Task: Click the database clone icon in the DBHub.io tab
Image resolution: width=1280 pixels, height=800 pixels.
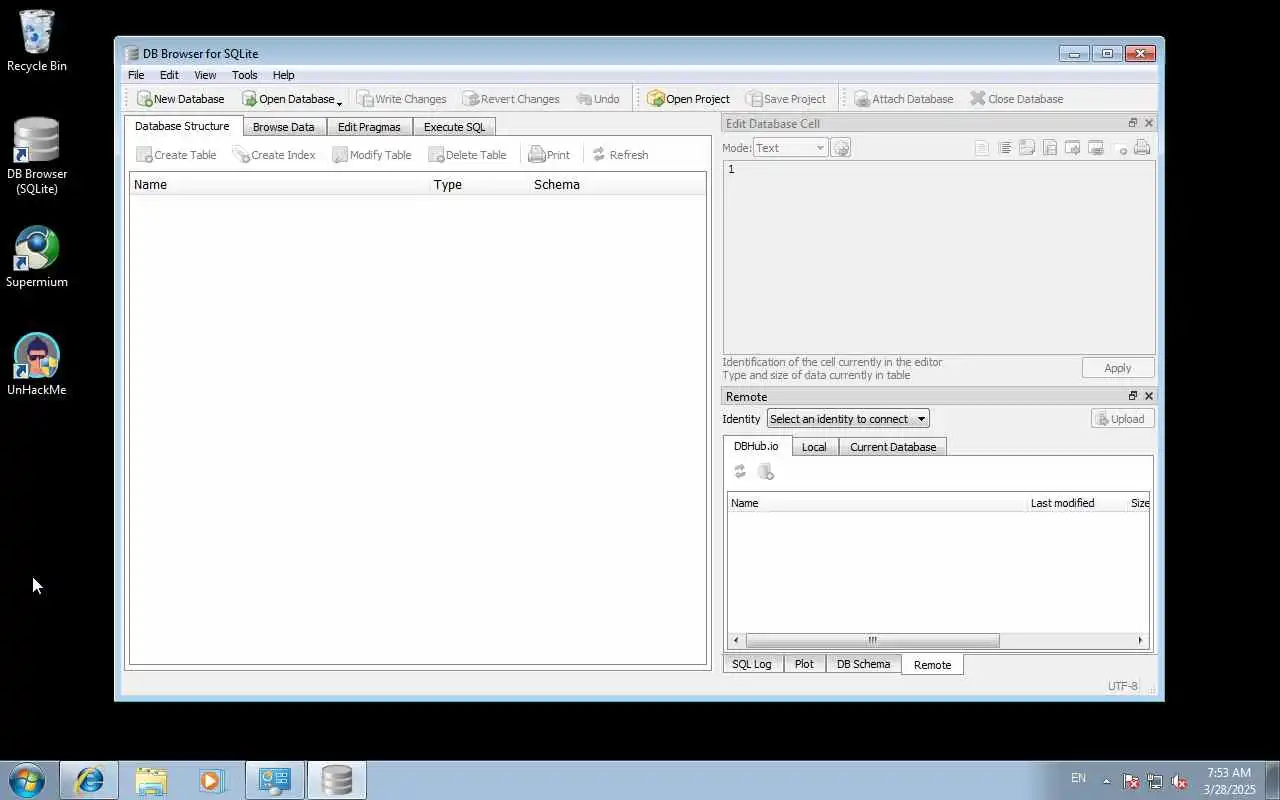Action: coord(765,472)
